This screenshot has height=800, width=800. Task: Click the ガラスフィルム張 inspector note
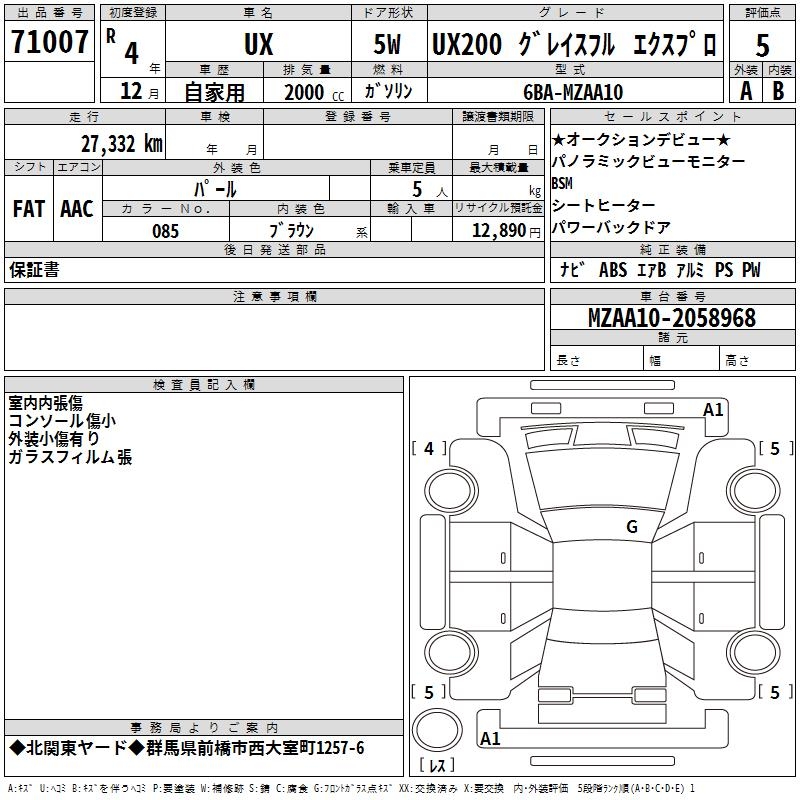(70, 458)
